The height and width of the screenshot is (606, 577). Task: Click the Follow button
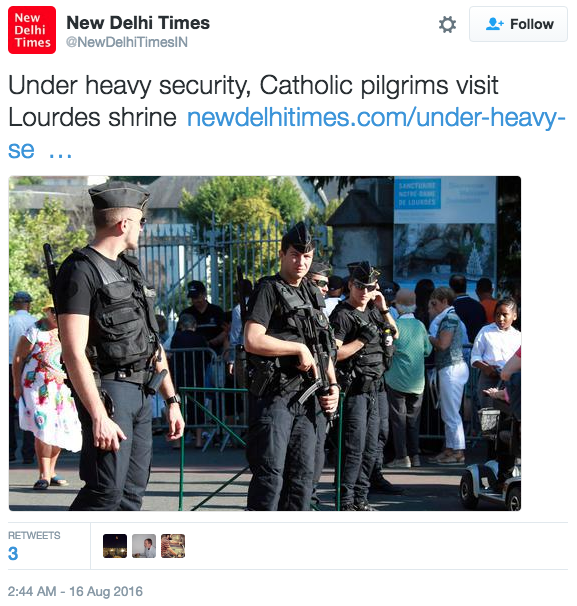point(518,24)
